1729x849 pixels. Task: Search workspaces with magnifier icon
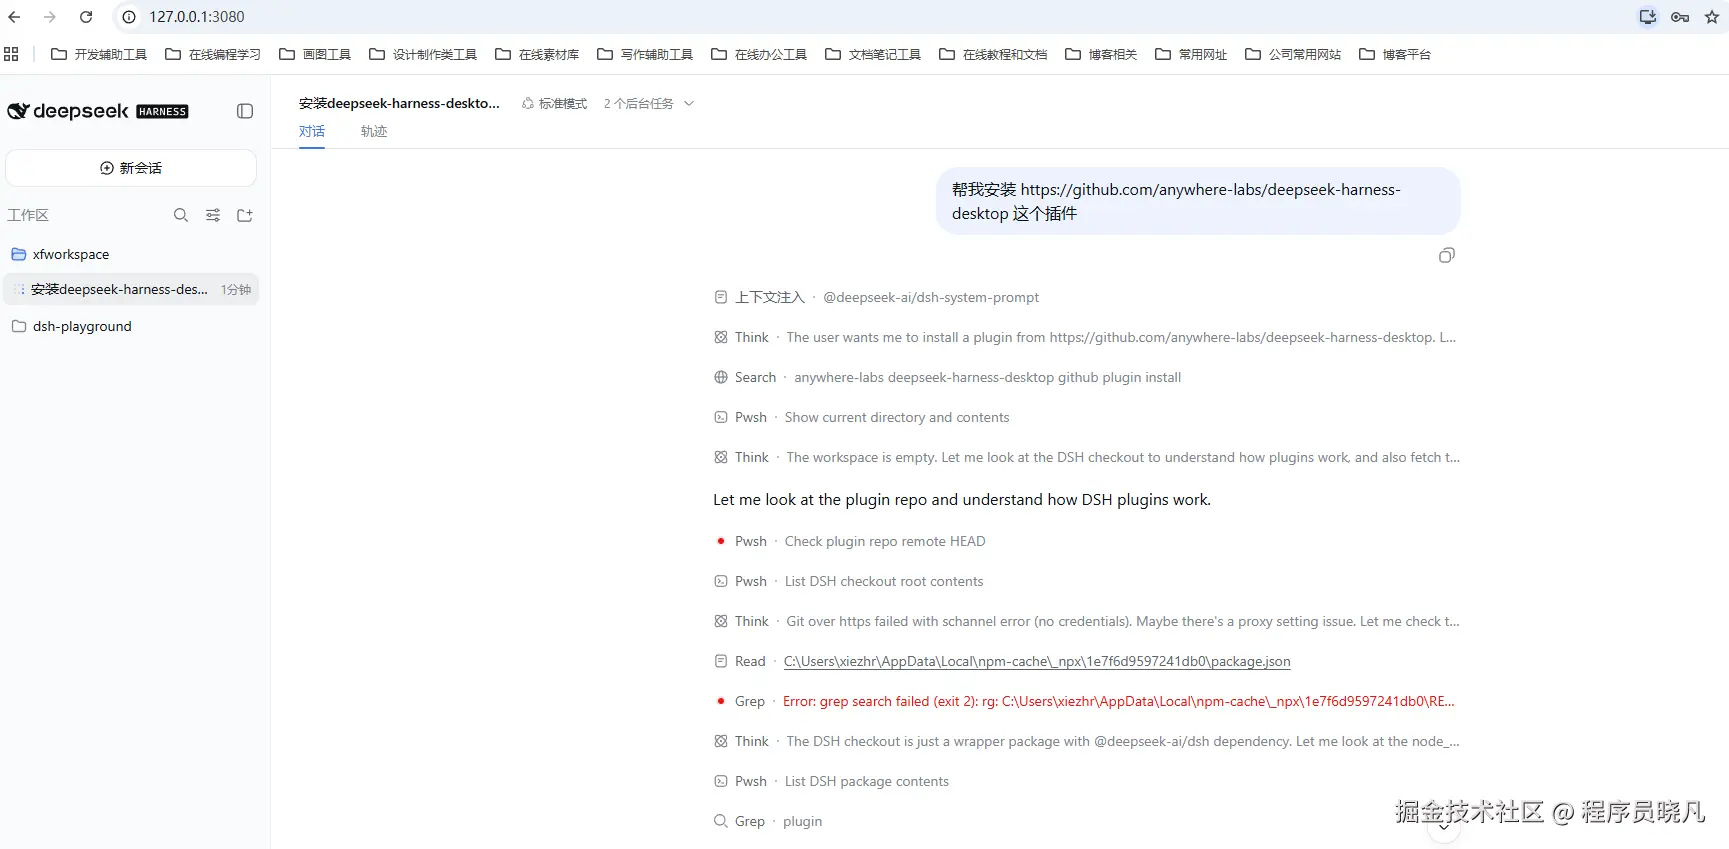(x=181, y=215)
